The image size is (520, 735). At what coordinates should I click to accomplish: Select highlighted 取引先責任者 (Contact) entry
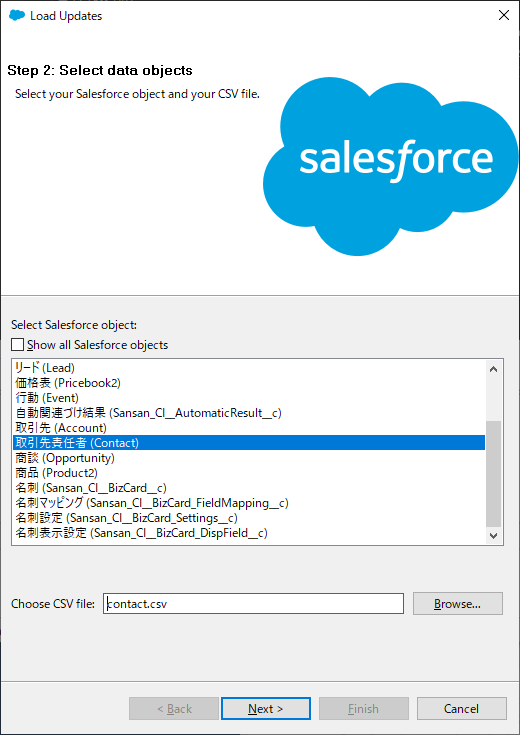pyautogui.click(x=249, y=442)
